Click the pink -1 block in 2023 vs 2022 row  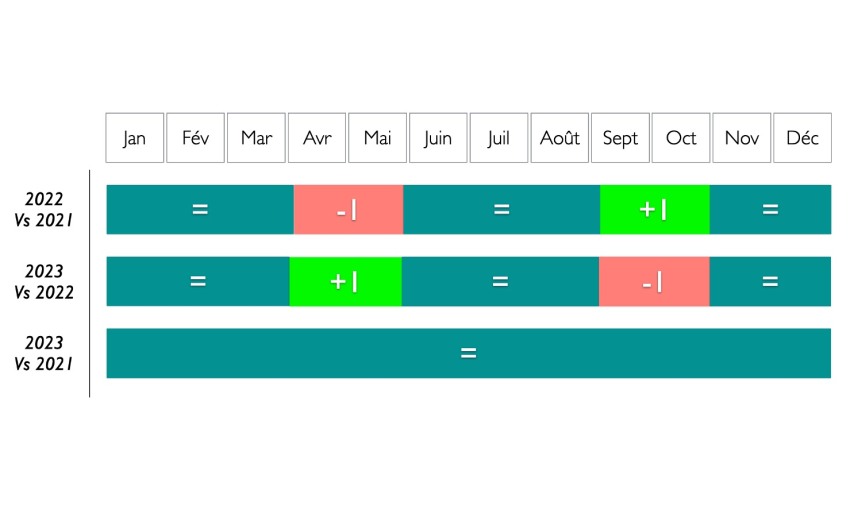click(x=654, y=281)
